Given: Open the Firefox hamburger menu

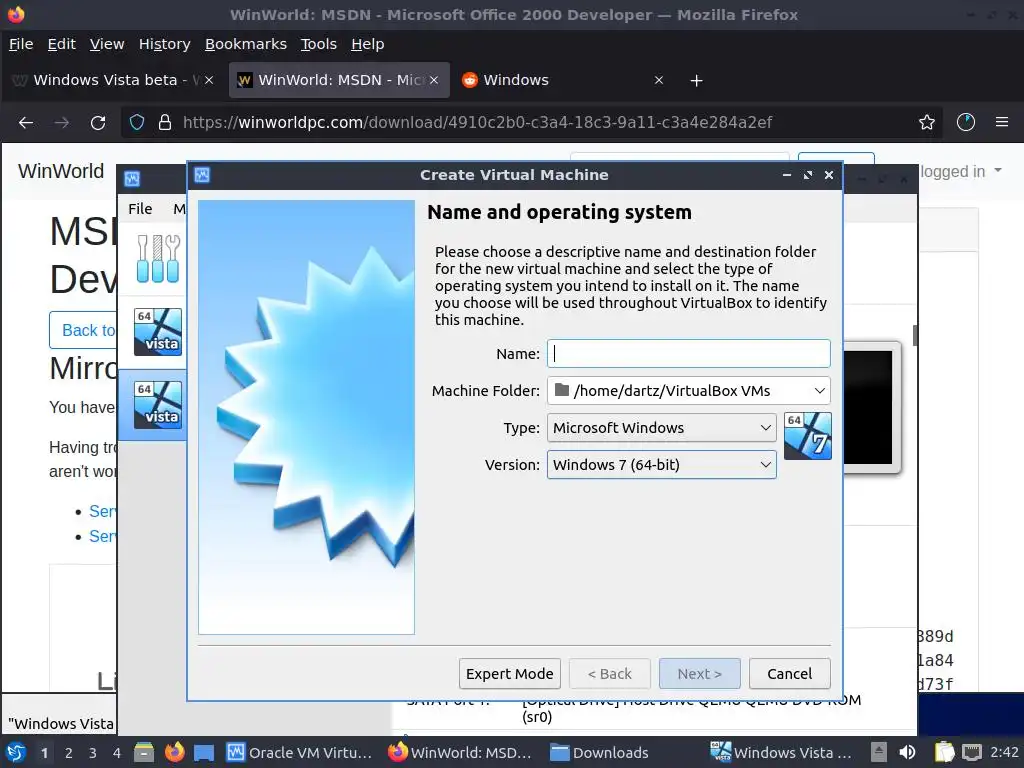Looking at the screenshot, I should (1002, 122).
